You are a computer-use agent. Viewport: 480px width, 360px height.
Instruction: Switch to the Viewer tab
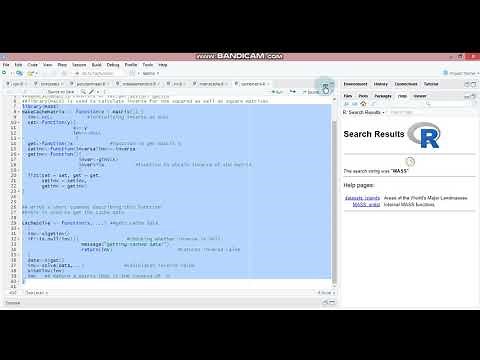(x=420, y=96)
